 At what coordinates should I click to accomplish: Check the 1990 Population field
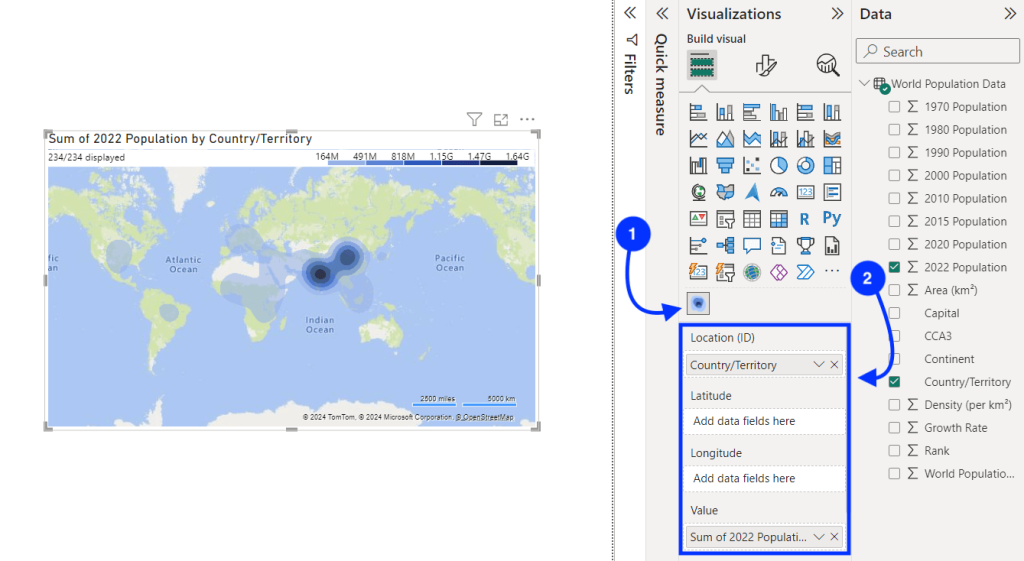(894, 152)
